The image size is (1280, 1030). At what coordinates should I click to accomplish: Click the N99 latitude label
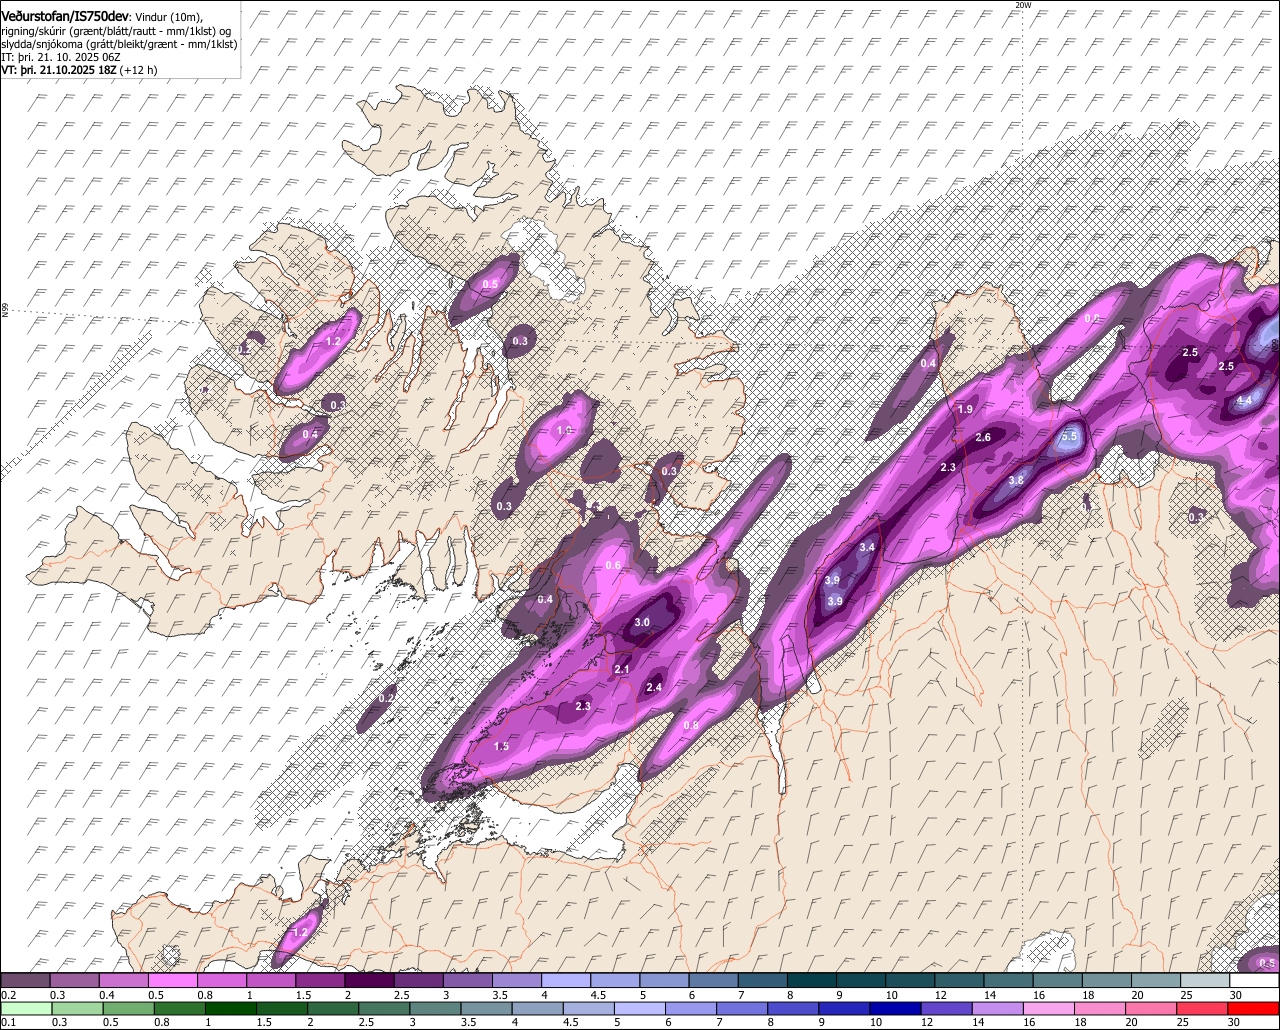(x=5, y=311)
